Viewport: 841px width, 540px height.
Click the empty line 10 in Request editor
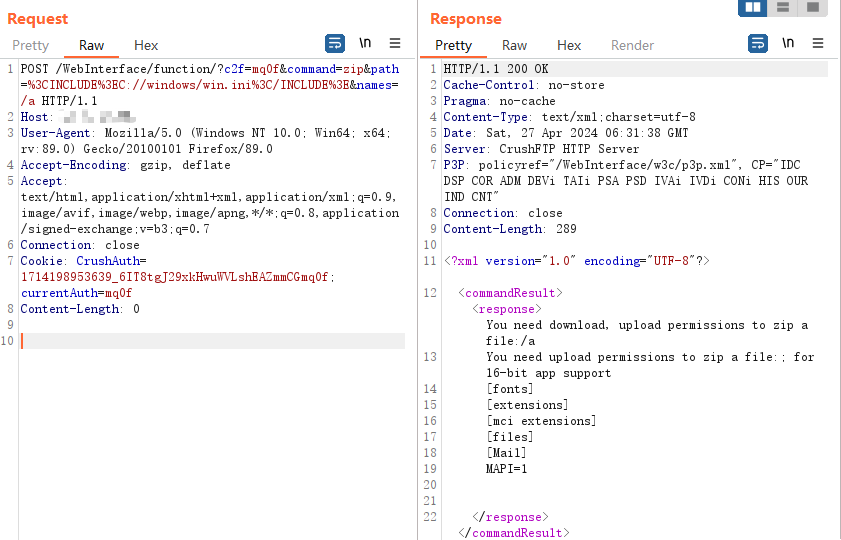pyautogui.click(x=212, y=341)
